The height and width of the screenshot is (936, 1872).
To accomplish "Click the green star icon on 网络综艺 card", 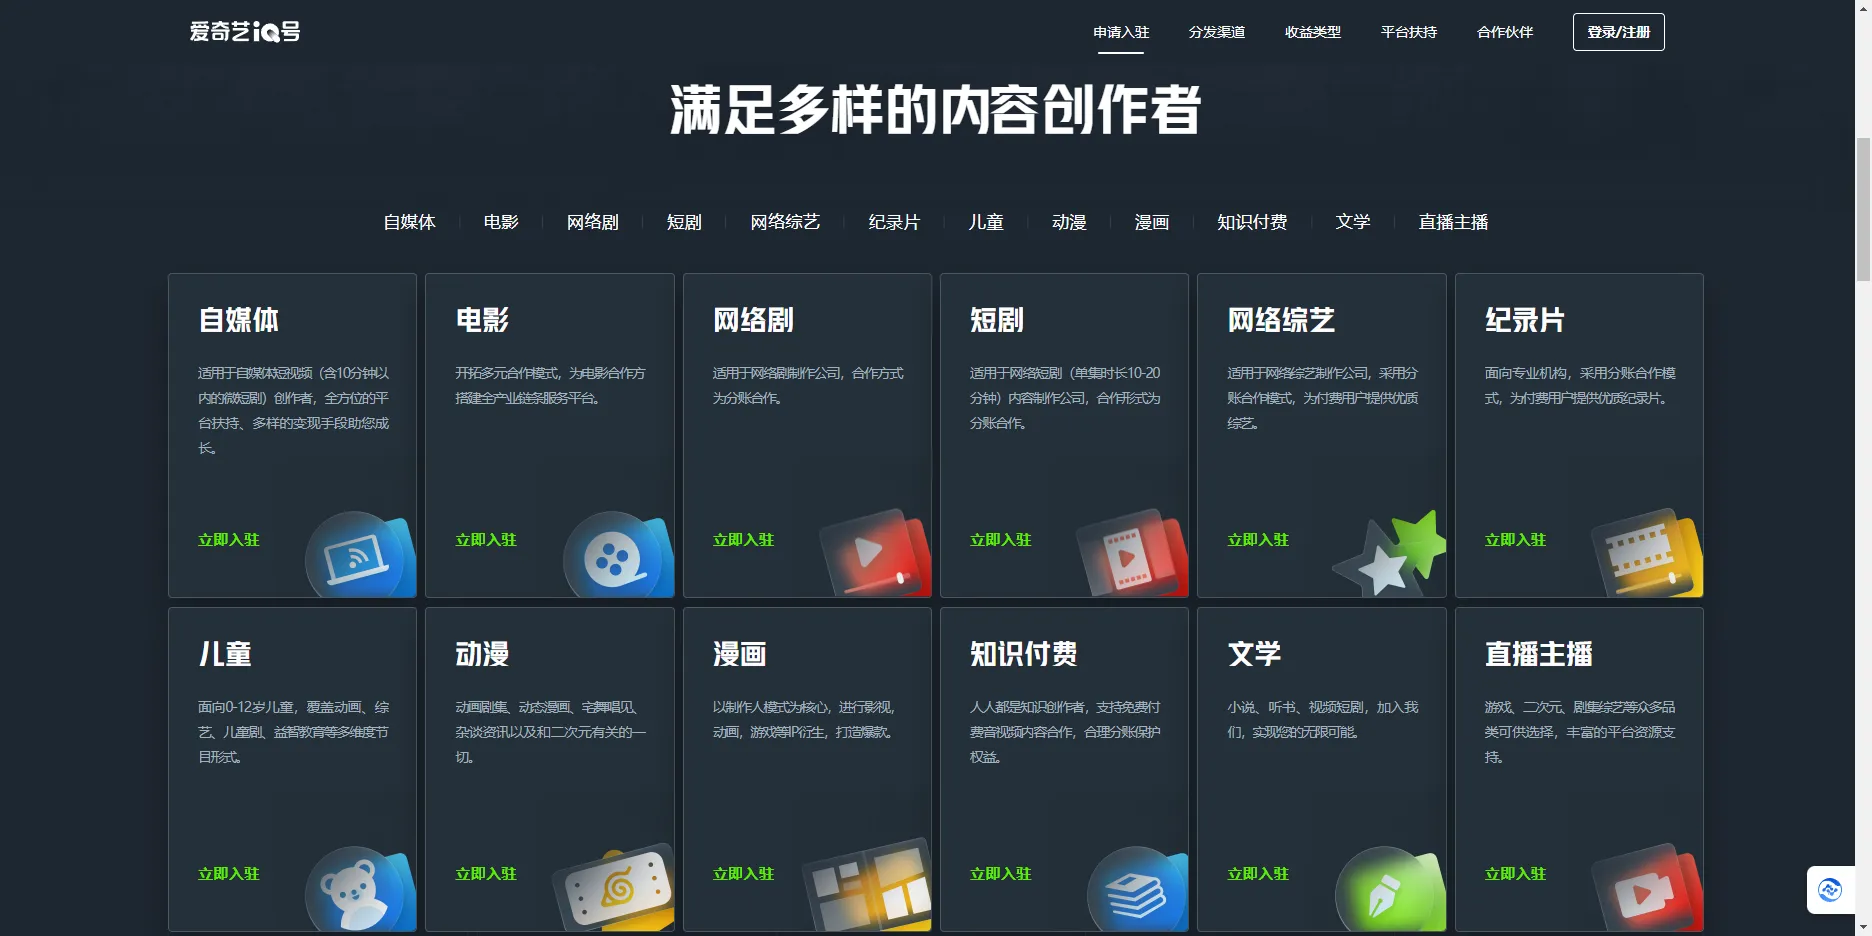I will pyautogui.click(x=1390, y=553).
